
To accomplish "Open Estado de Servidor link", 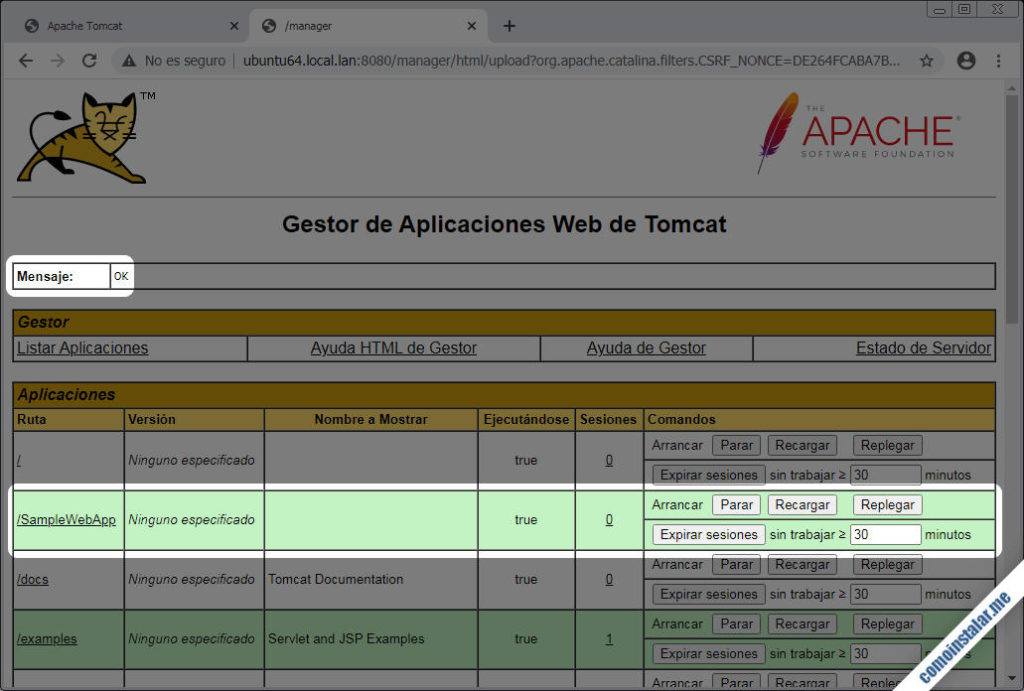I will click(923, 348).
